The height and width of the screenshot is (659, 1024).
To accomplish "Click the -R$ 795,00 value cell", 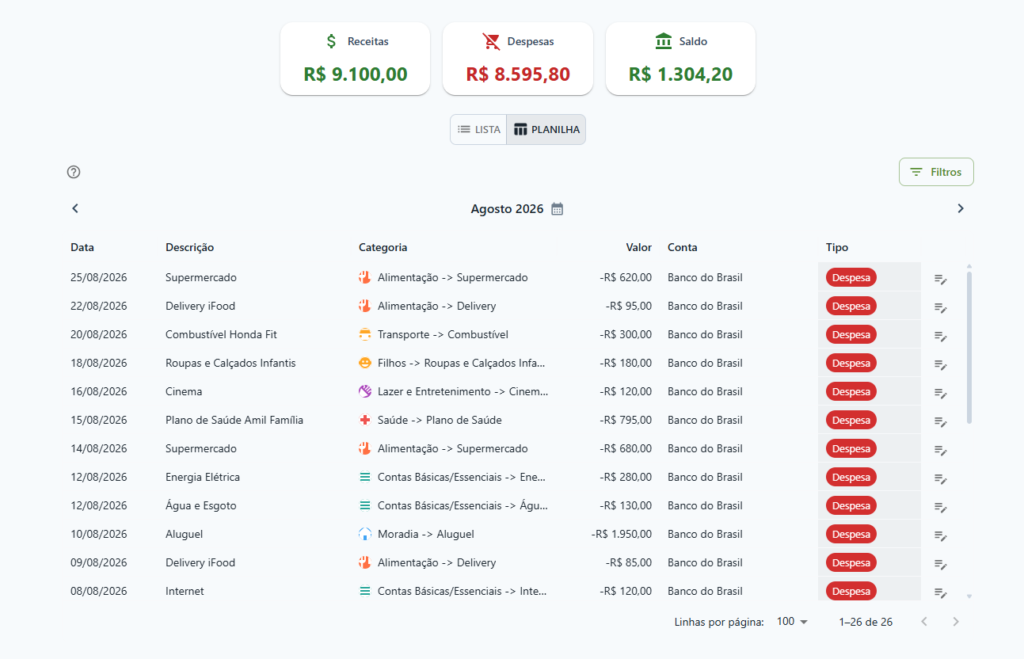I will tap(626, 420).
